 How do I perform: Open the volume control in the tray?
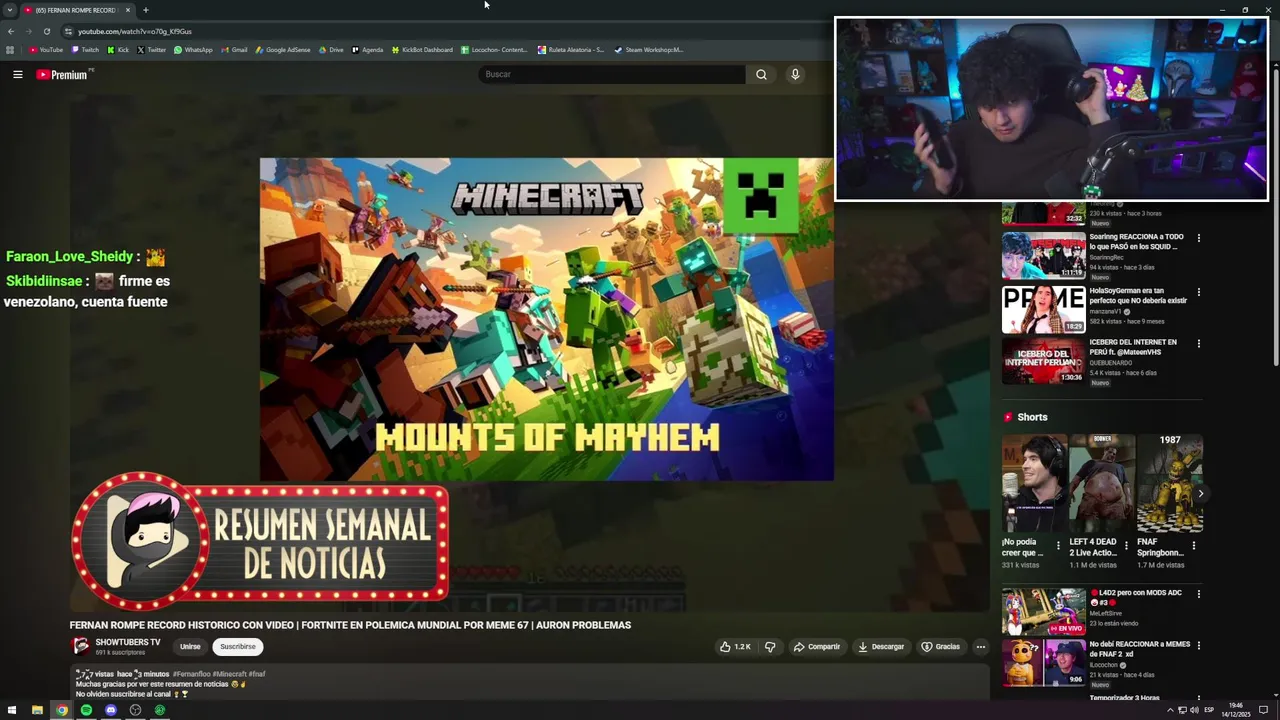1194,710
